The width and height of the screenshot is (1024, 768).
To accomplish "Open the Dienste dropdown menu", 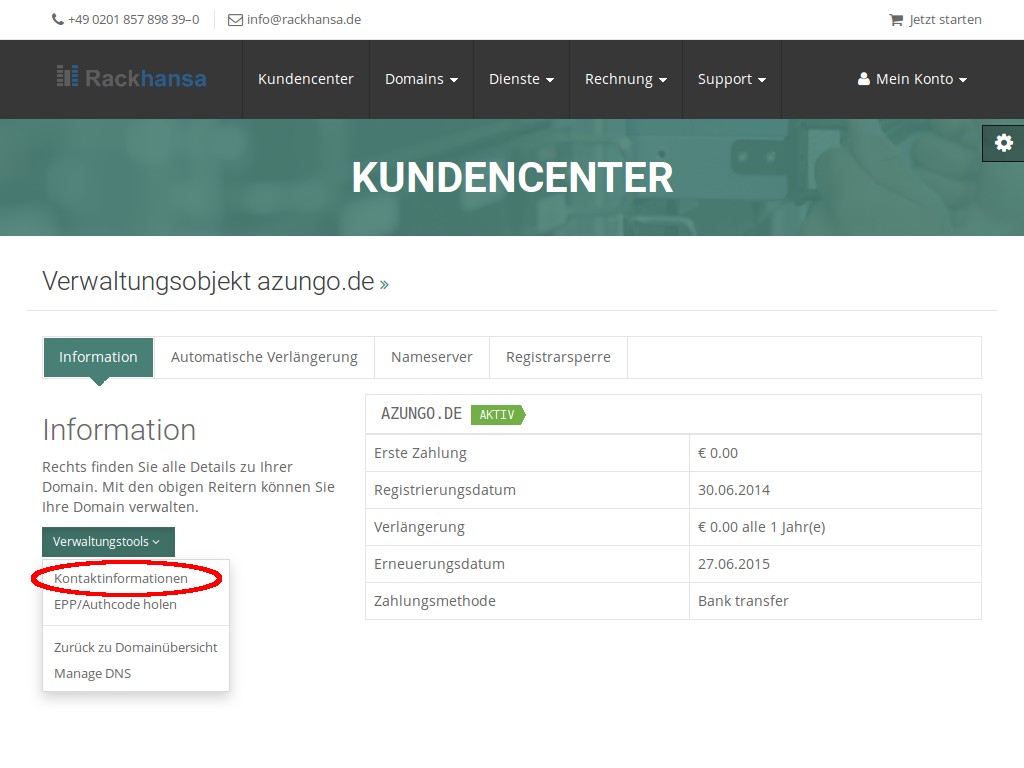I will tap(521, 79).
